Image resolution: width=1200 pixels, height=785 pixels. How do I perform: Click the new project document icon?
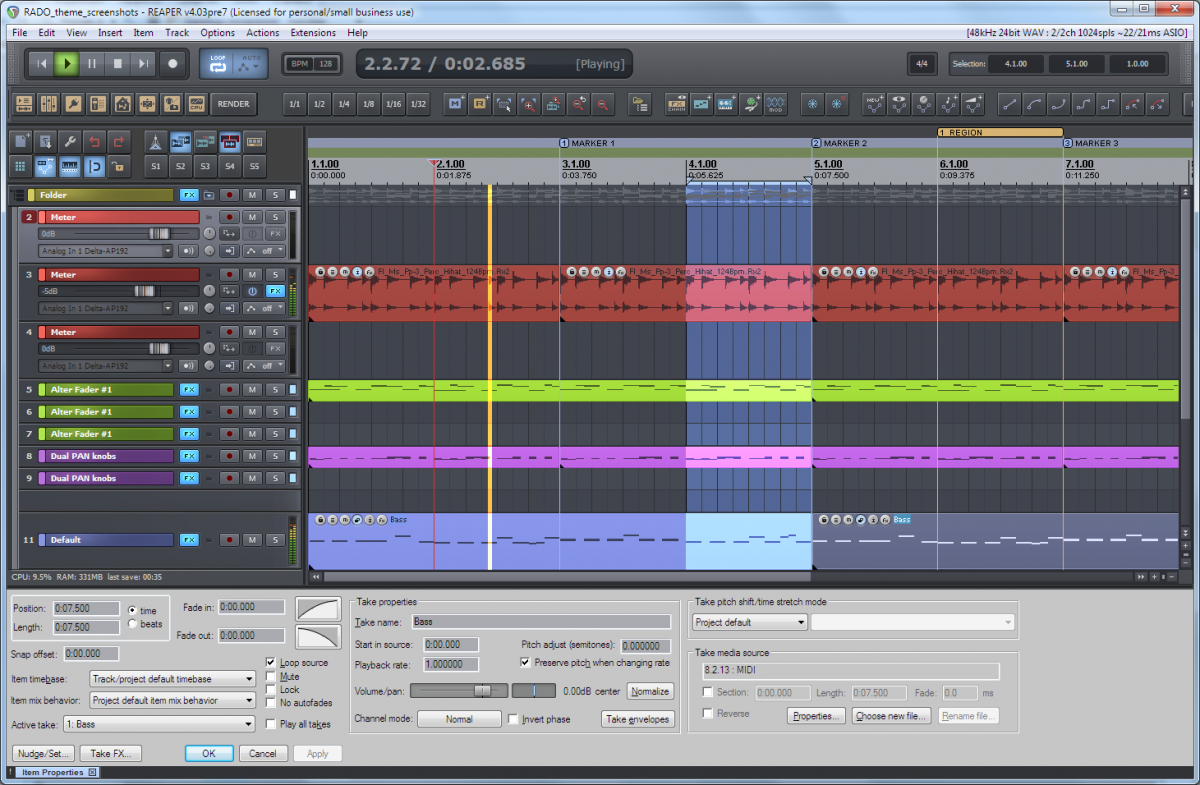click(21, 141)
